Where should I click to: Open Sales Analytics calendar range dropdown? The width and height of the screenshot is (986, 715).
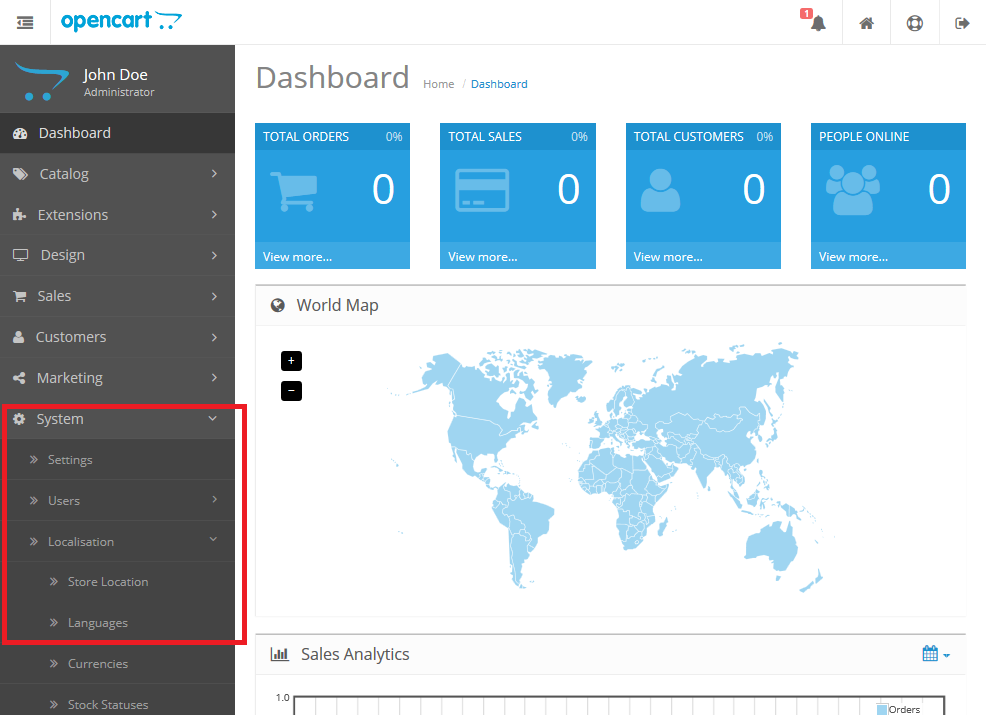coord(936,654)
